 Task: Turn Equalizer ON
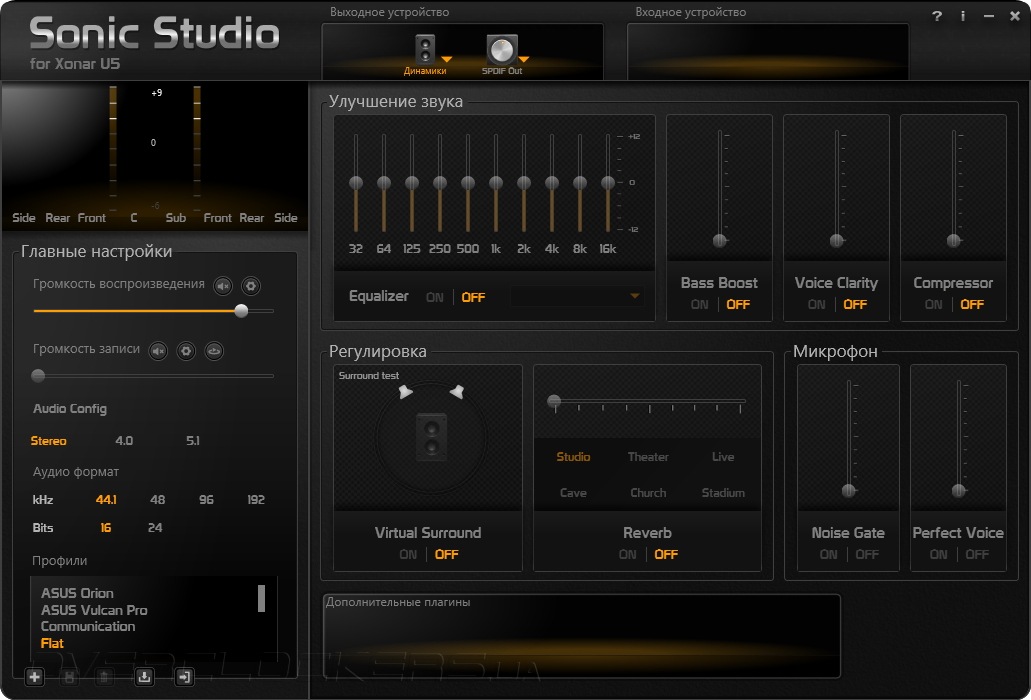[x=435, y=297]
